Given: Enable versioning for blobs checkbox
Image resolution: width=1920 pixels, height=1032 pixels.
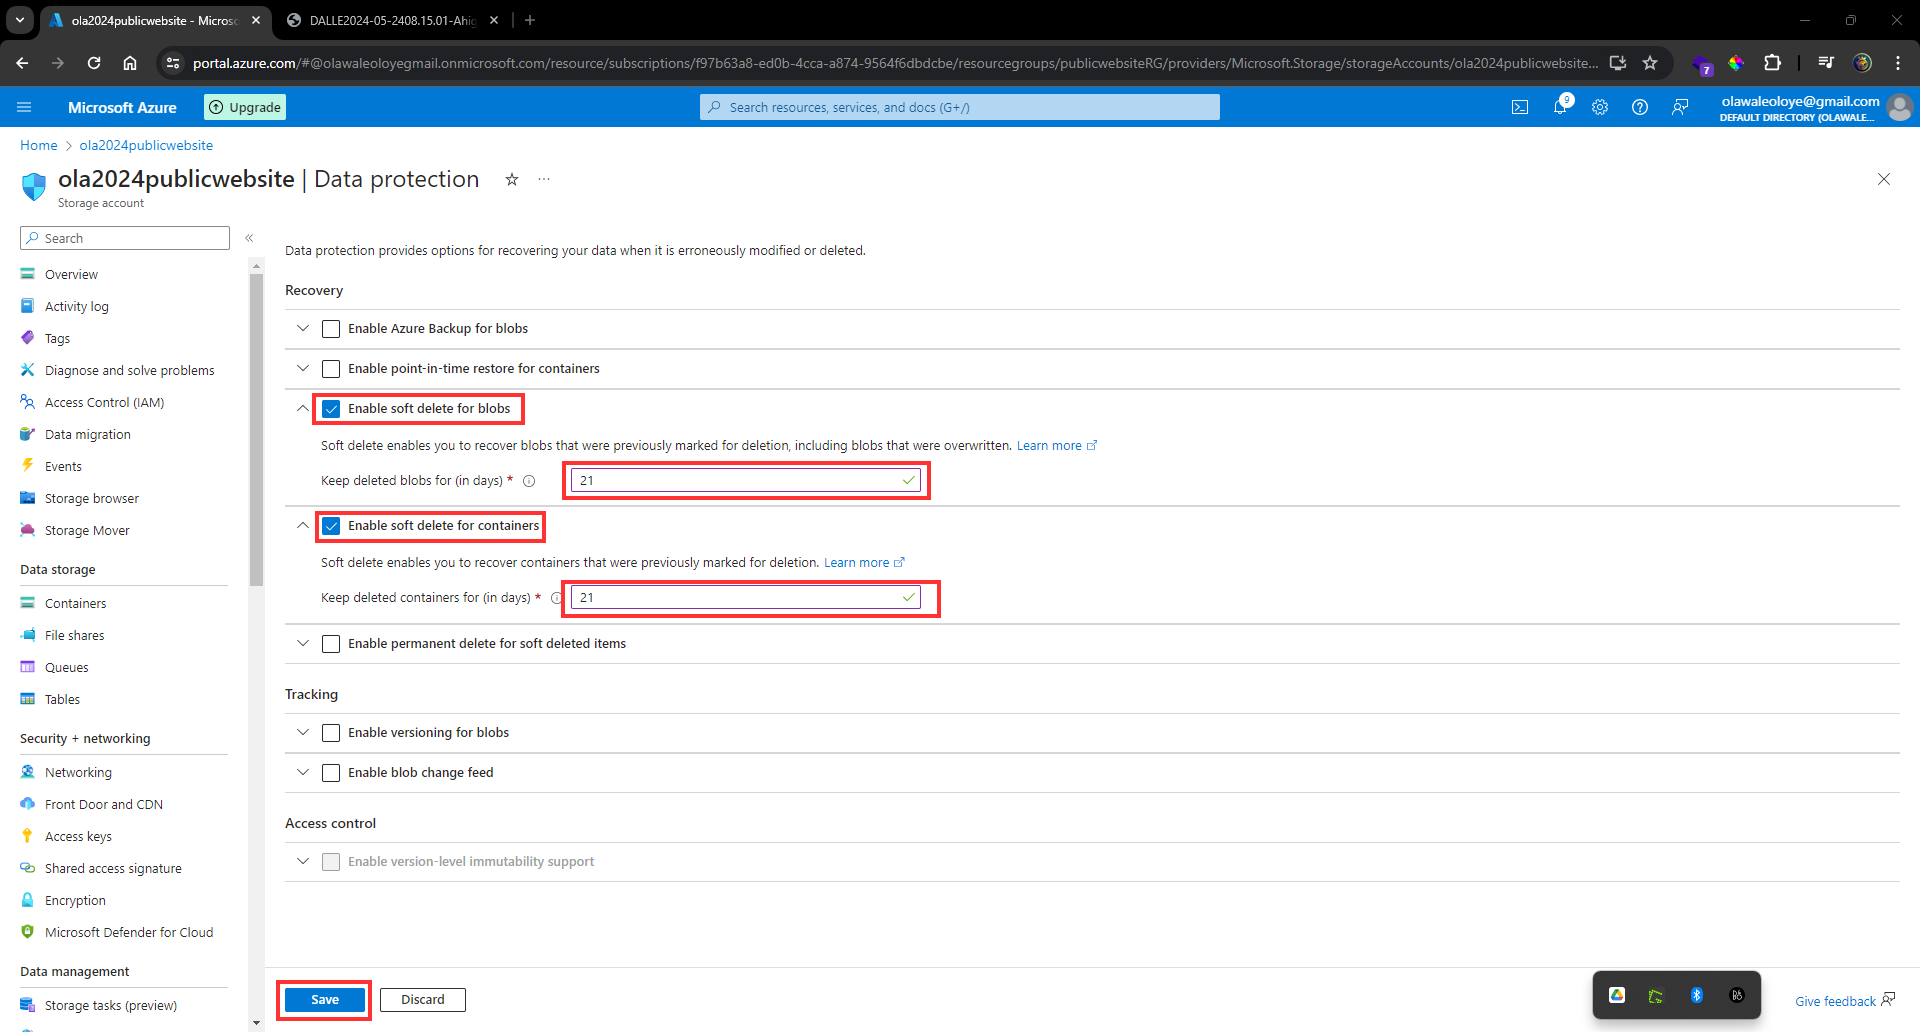Looking at the screenshot, I should pos(330,732).
